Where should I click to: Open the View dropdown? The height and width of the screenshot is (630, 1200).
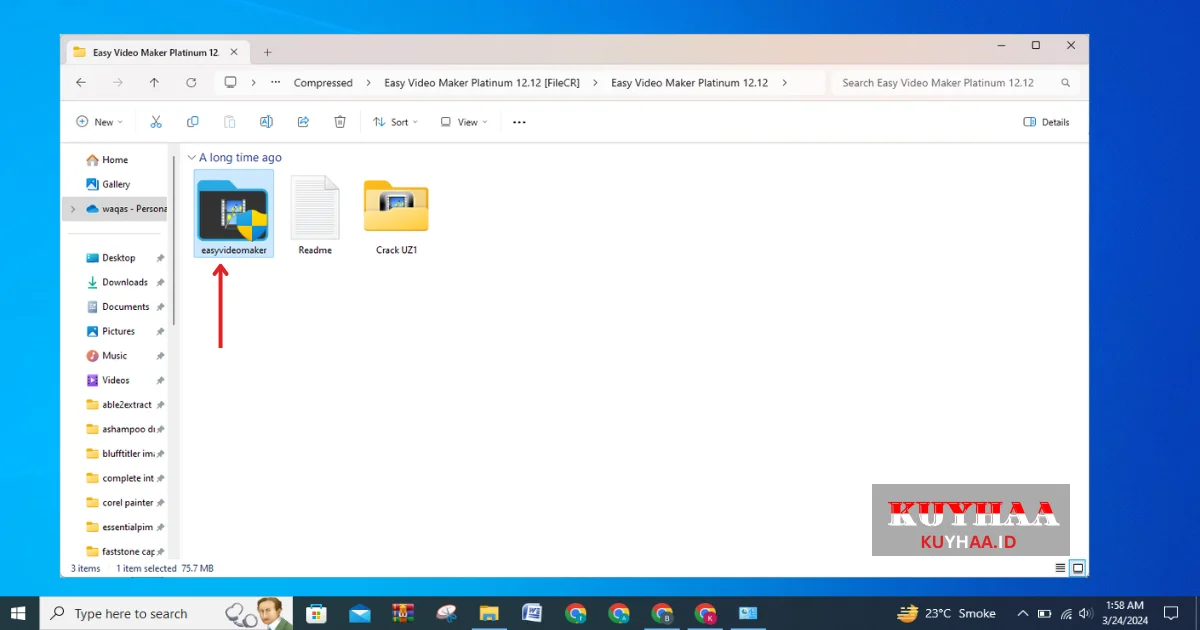coord(464,122)
